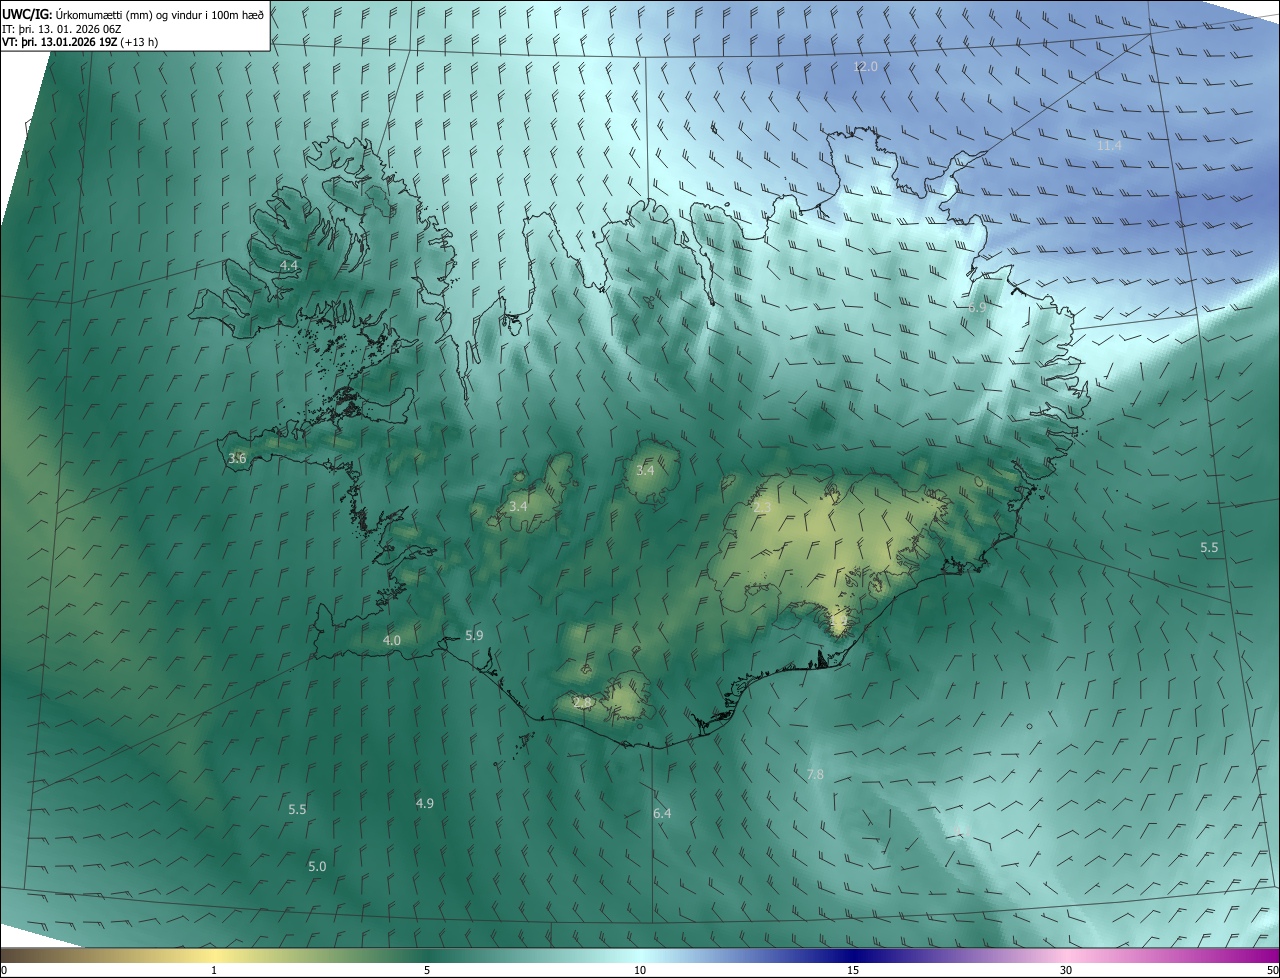Click the 3.6 value label

click(x=237, y=458)
